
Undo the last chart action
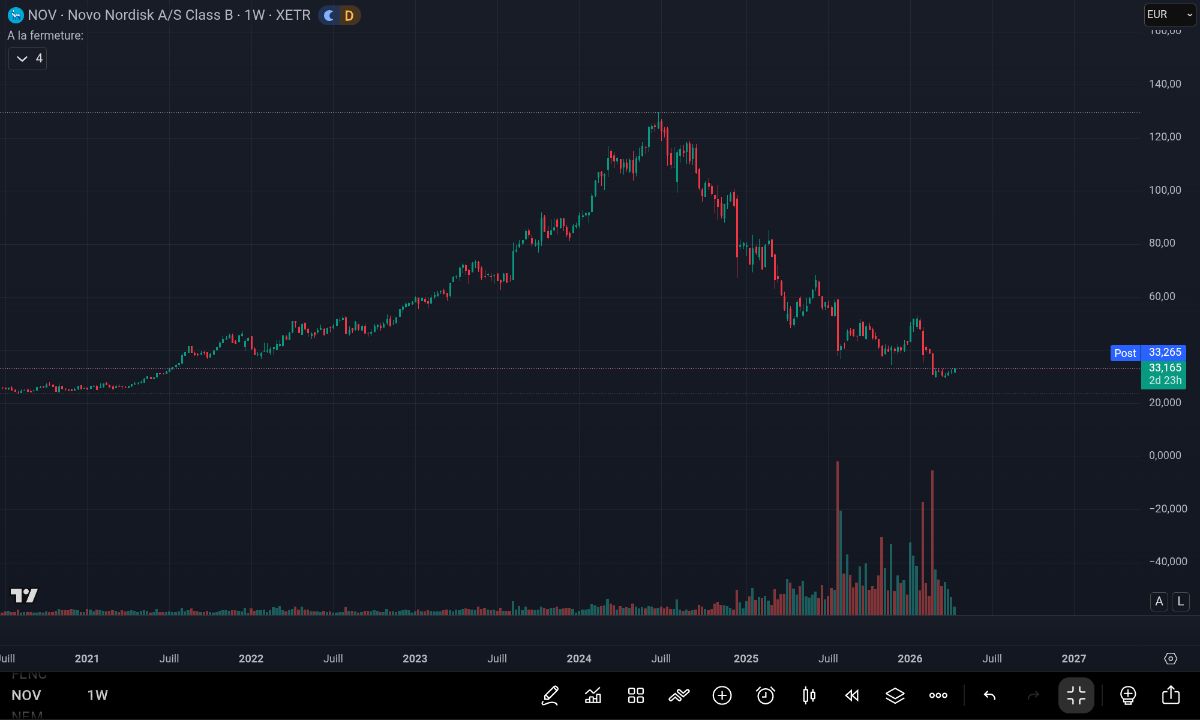click(990, 695)
